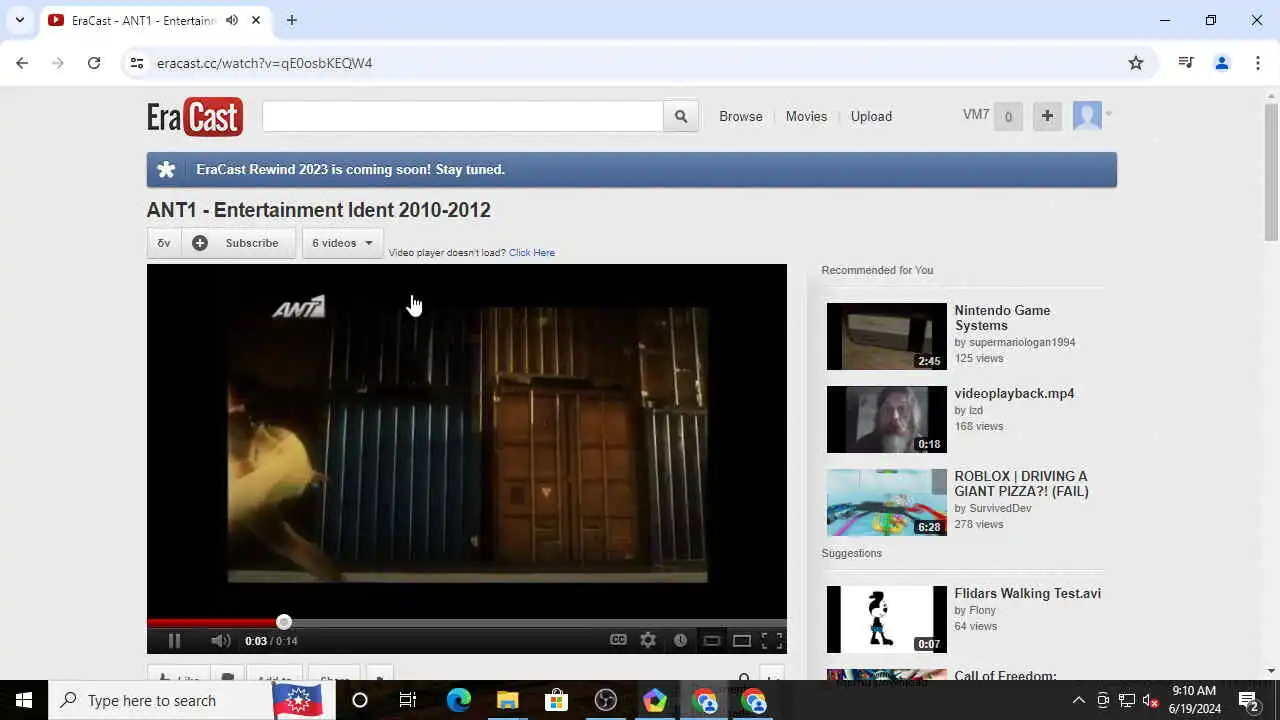Switch player to large size mode

click(742, 641)
